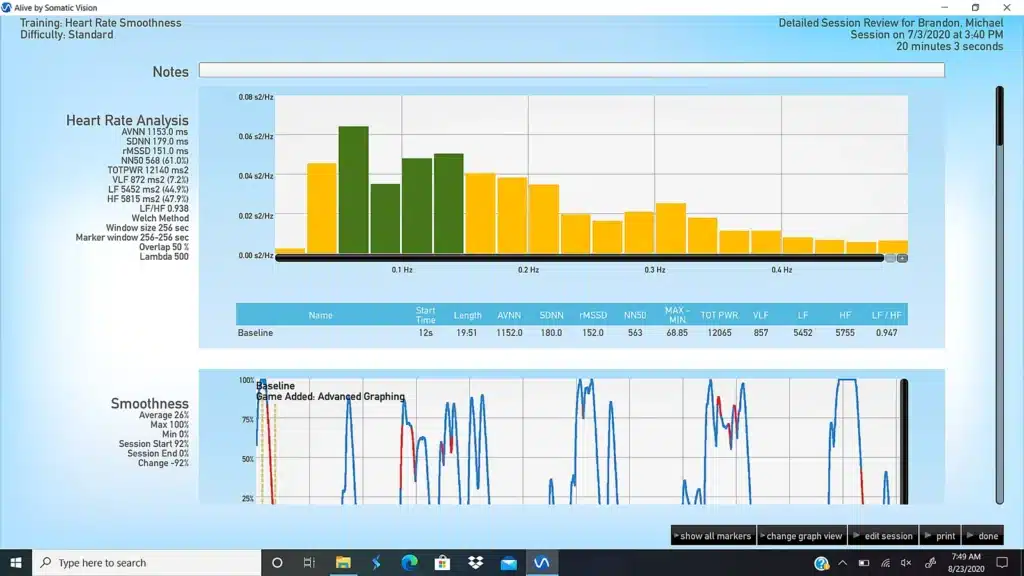This screenshot has height=576, width=1024.
Task: Click Baseline MAX-MIN value 68.85
Action: 677,333
